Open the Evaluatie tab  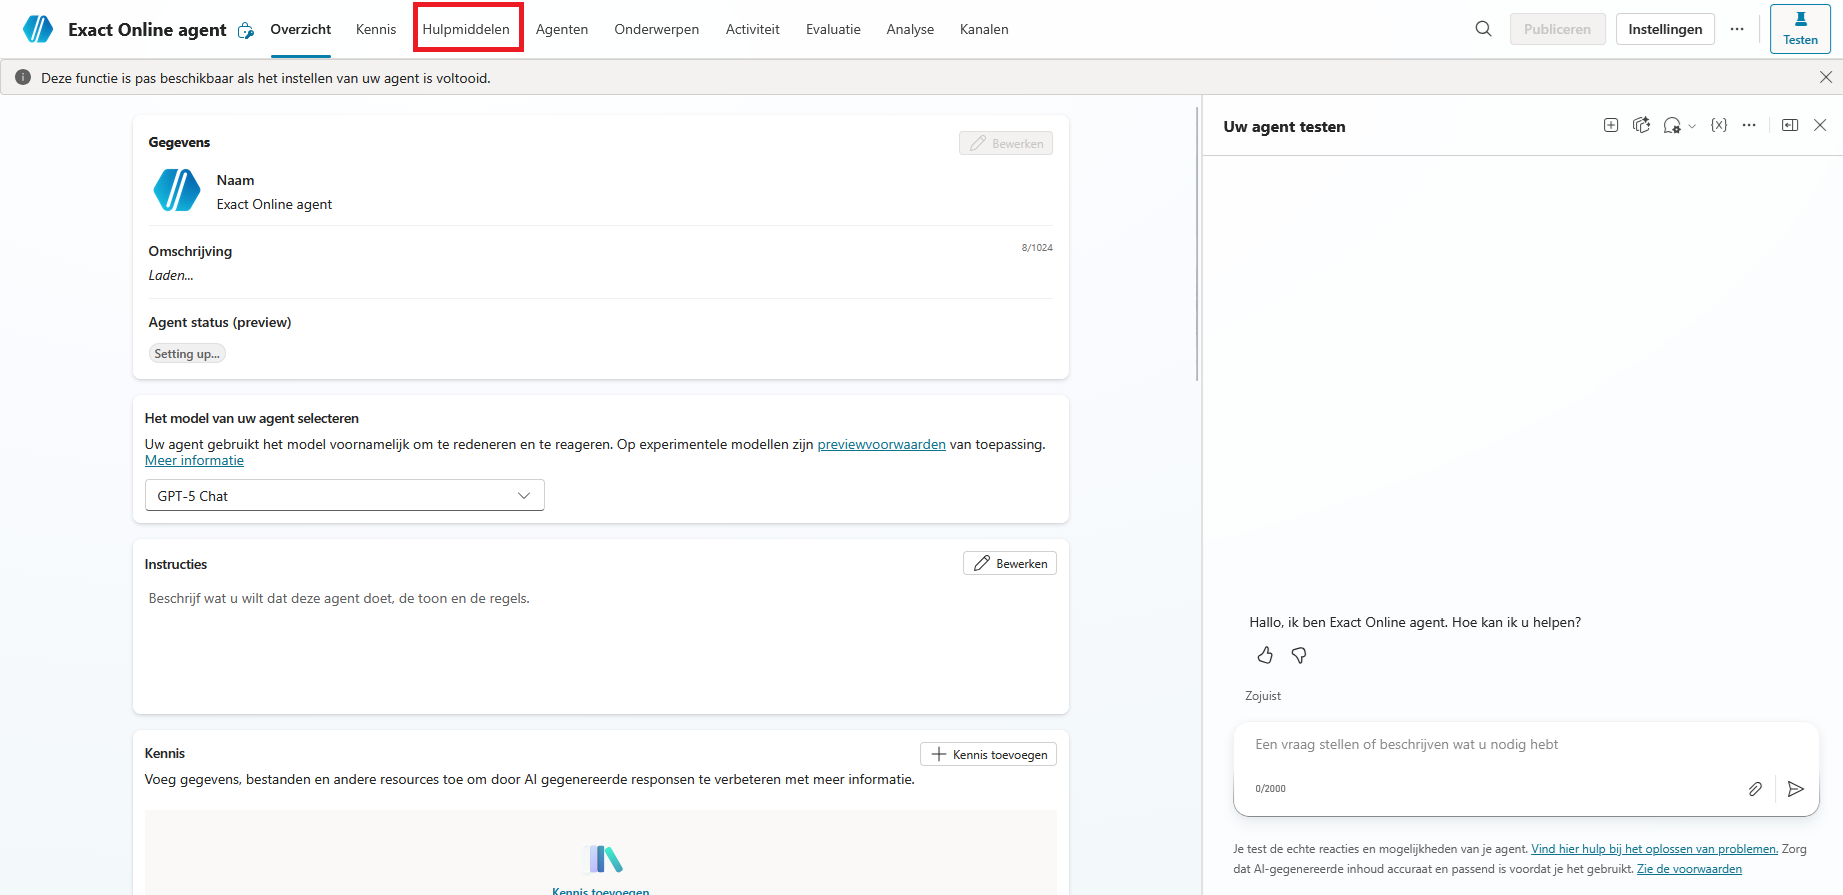833,29
